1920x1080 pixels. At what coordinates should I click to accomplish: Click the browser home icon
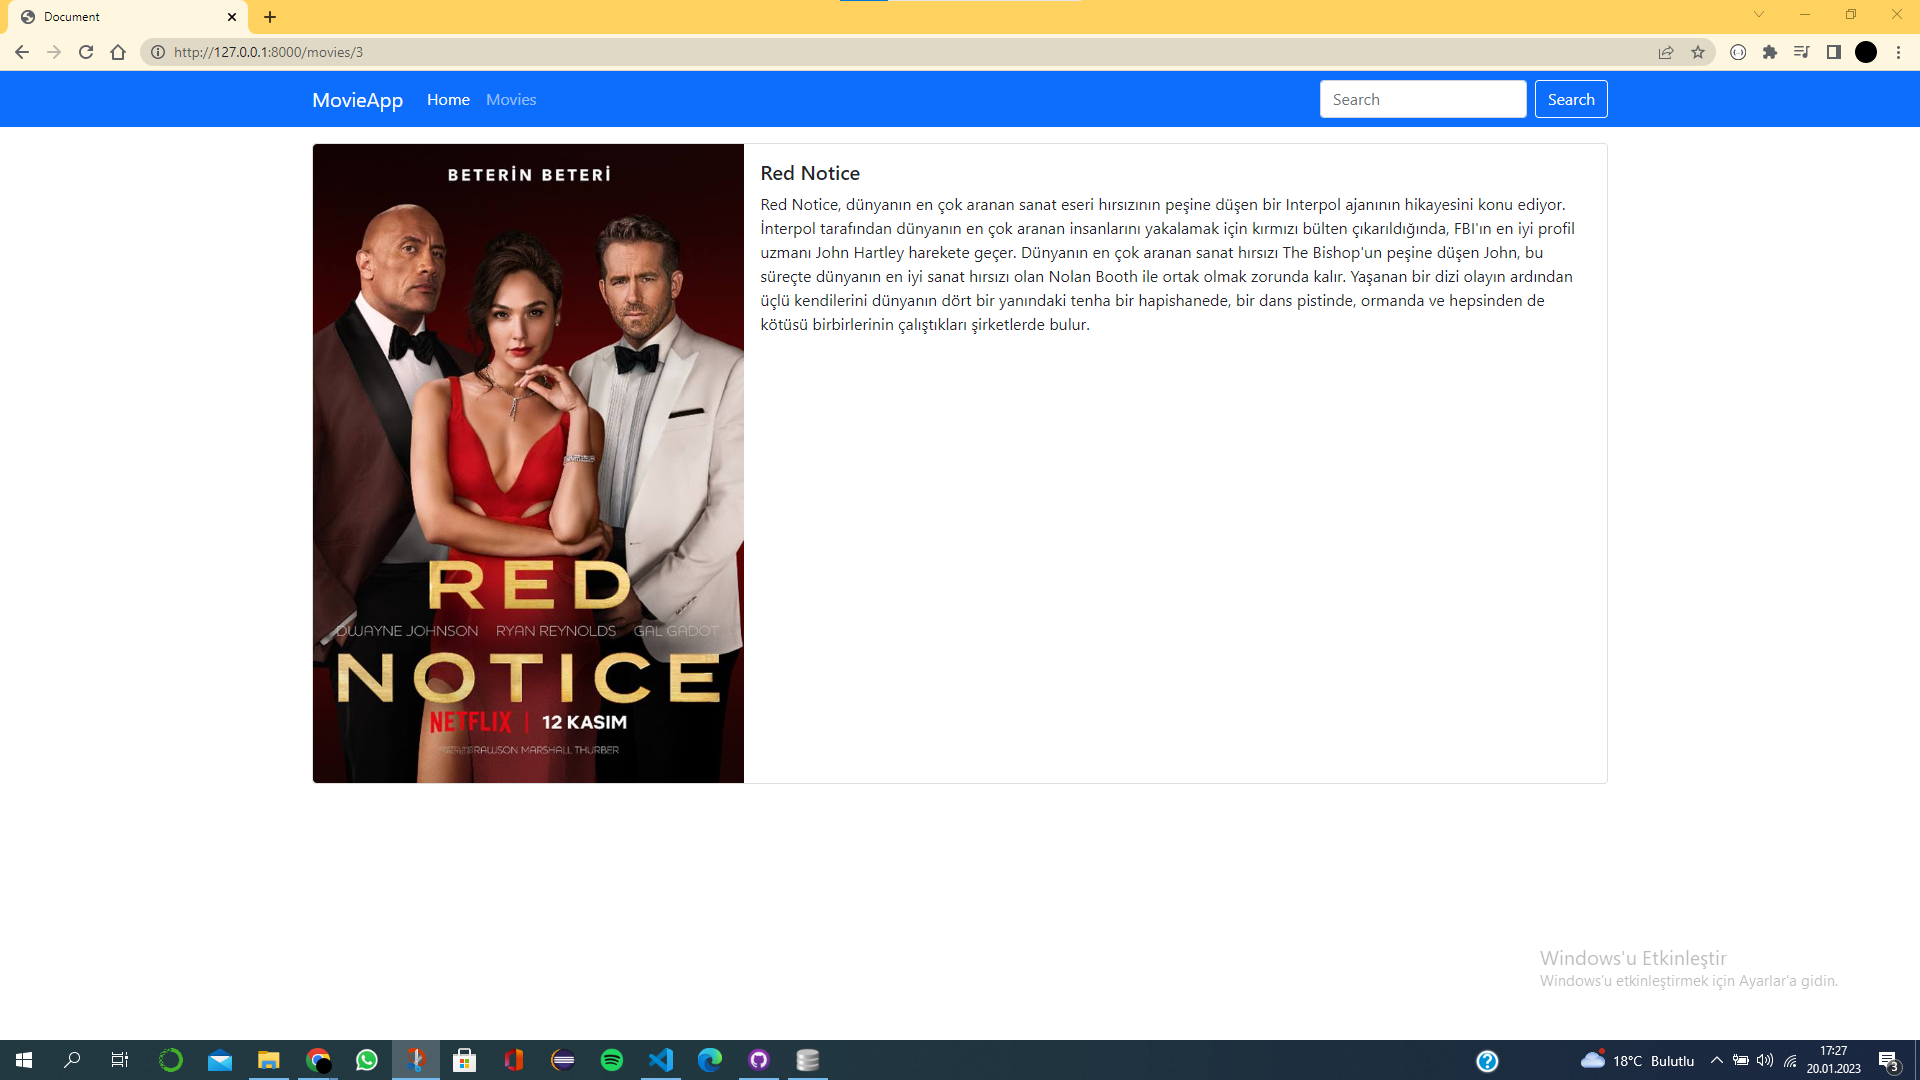[118, 52]
